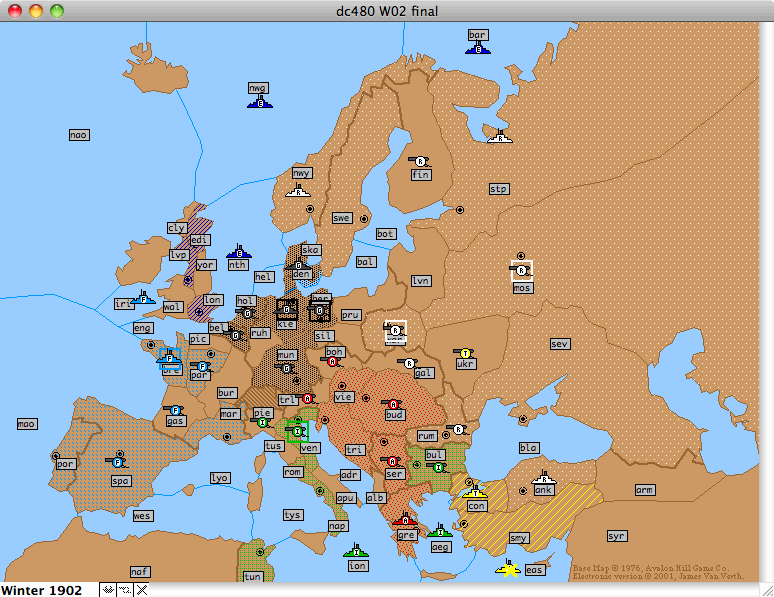The height and width of the screenshot is (597, 774).
Task: Select the Turkish fleet in eas
Action: [x=508, y=569]
